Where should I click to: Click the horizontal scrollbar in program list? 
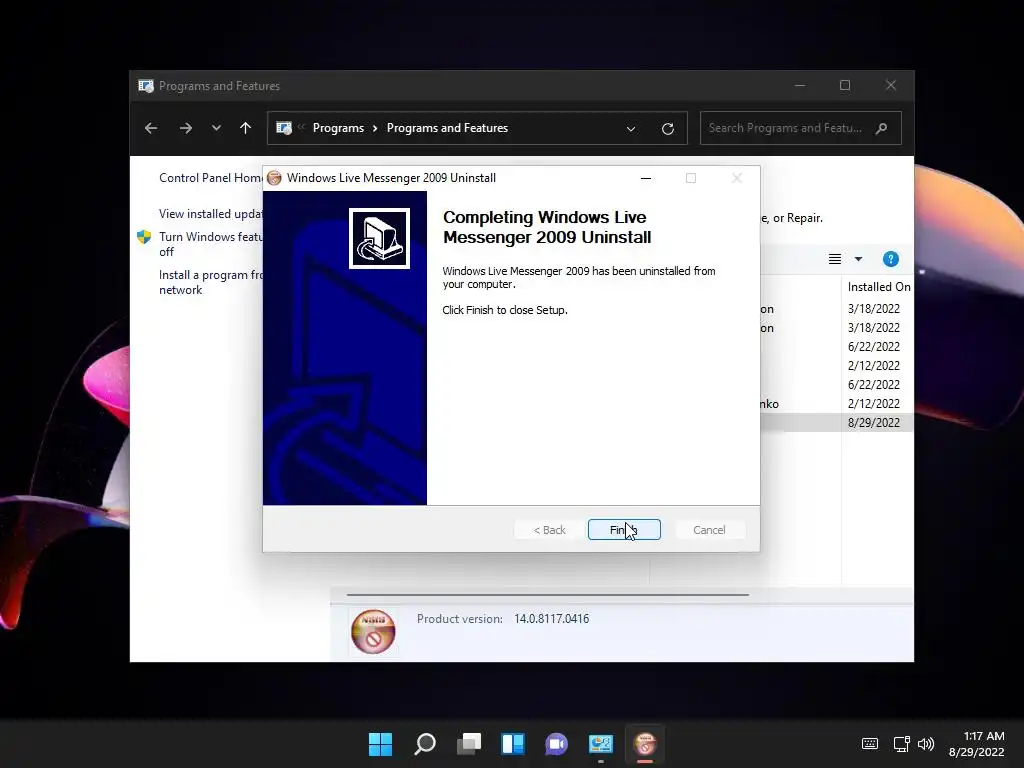(547, 595)
